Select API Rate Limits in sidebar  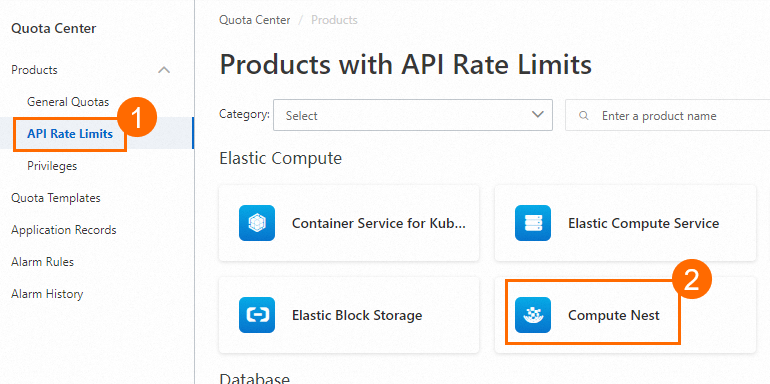tap(70, 134)
